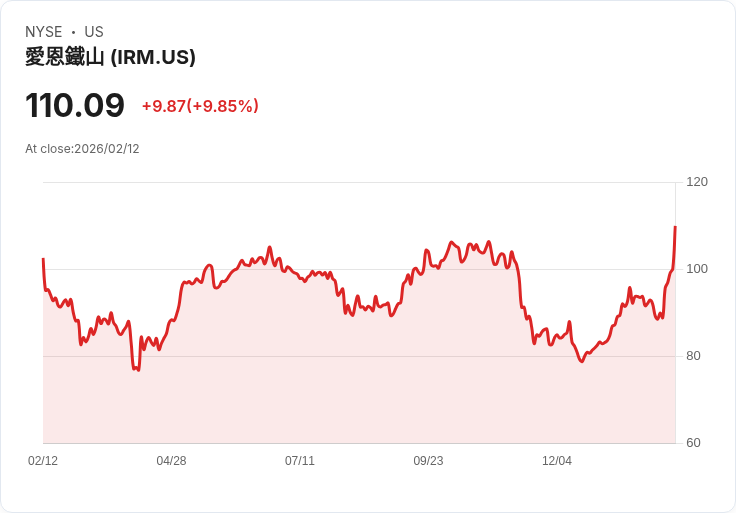Click the latest peak at chart's right end
Screen dimensions: 736x513
(x=675, y=227)
